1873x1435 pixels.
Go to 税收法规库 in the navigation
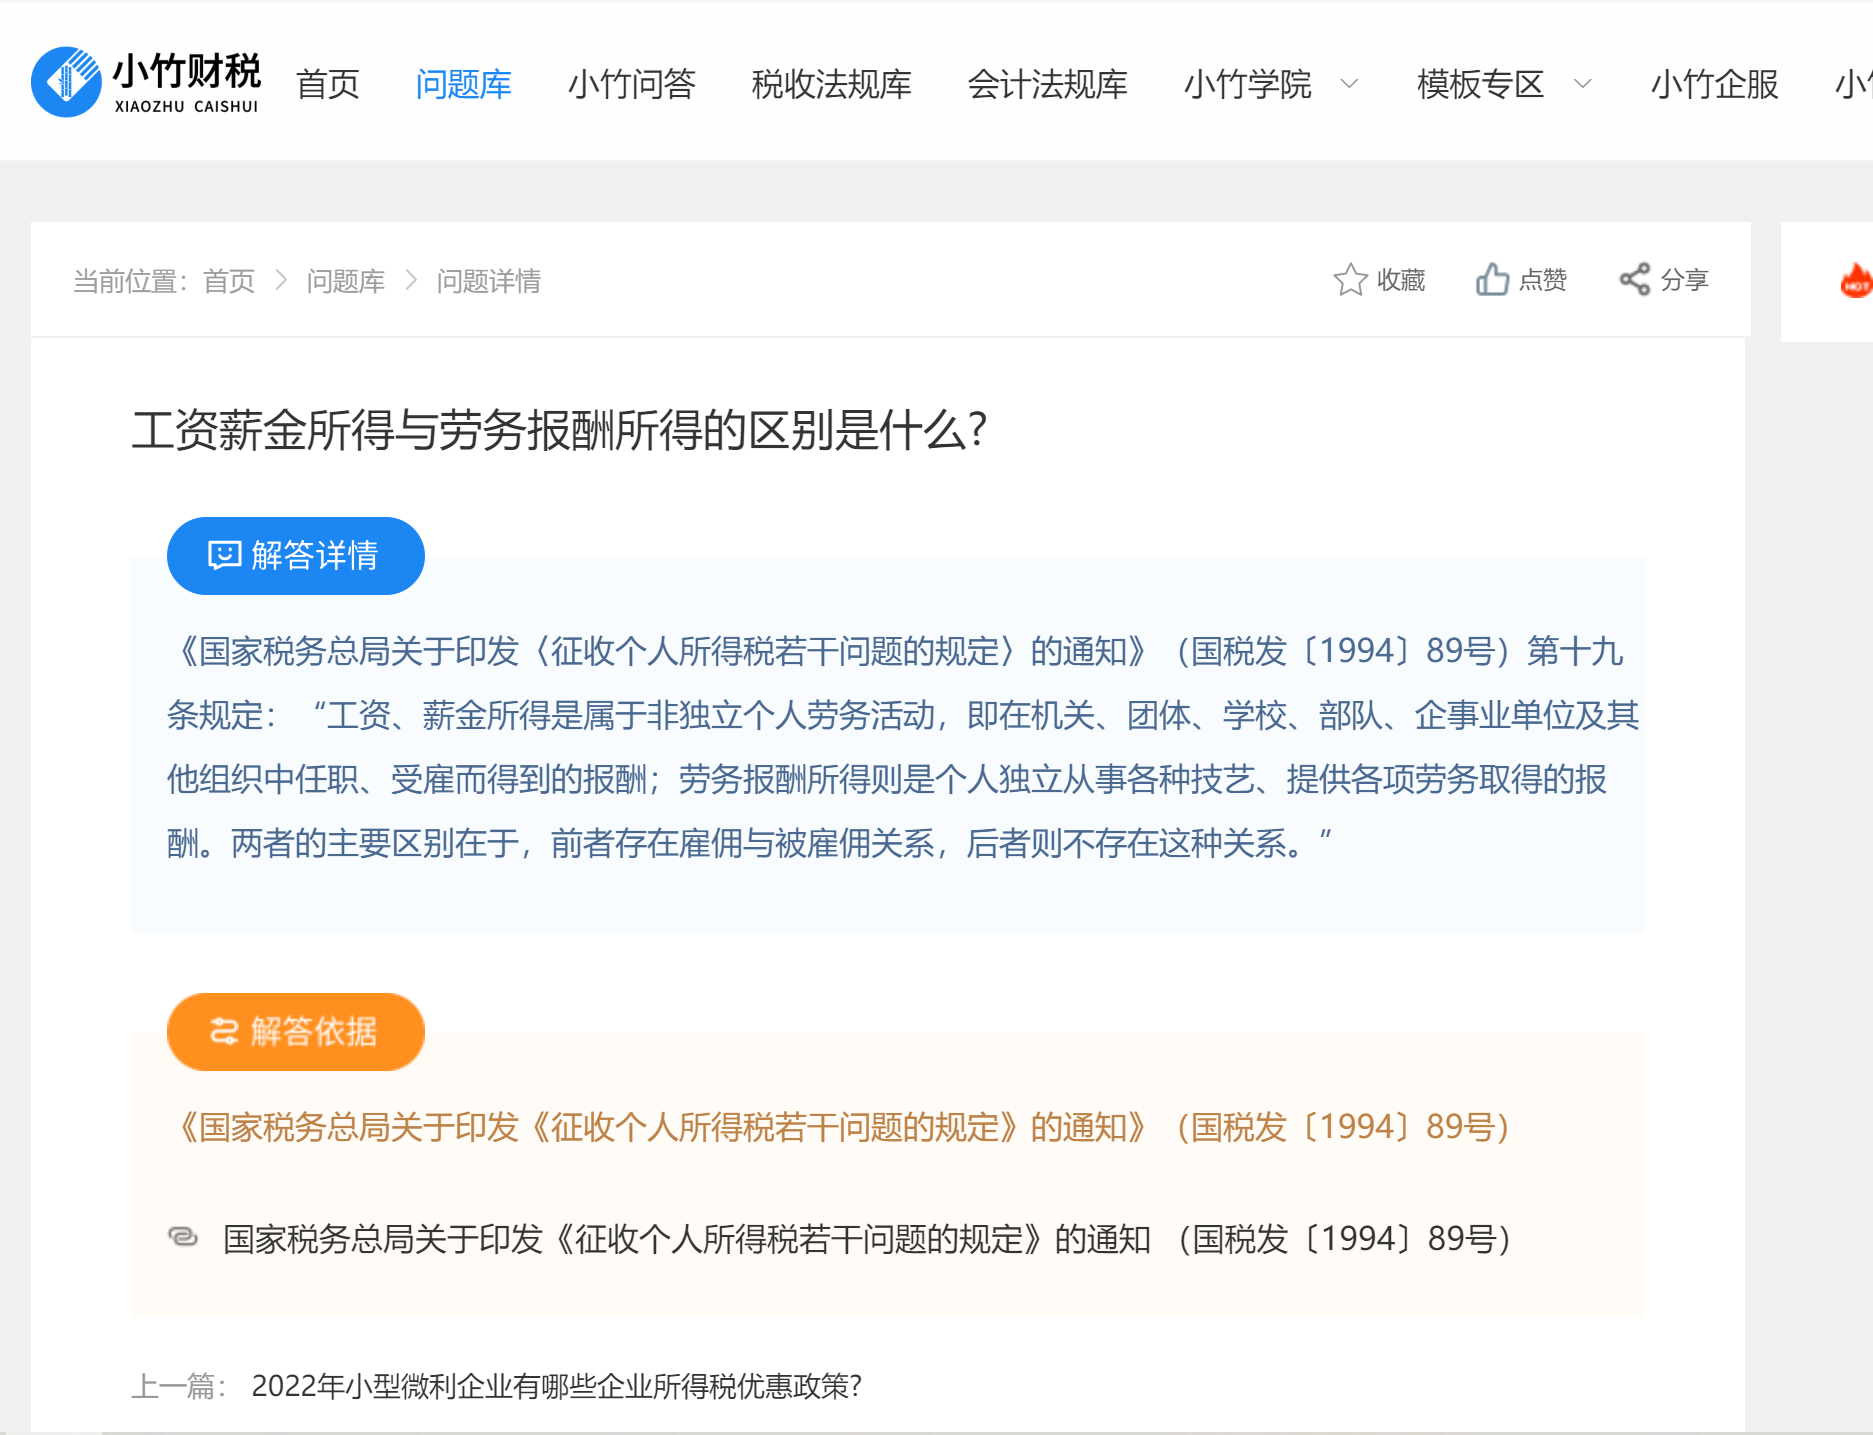point(831,84)
